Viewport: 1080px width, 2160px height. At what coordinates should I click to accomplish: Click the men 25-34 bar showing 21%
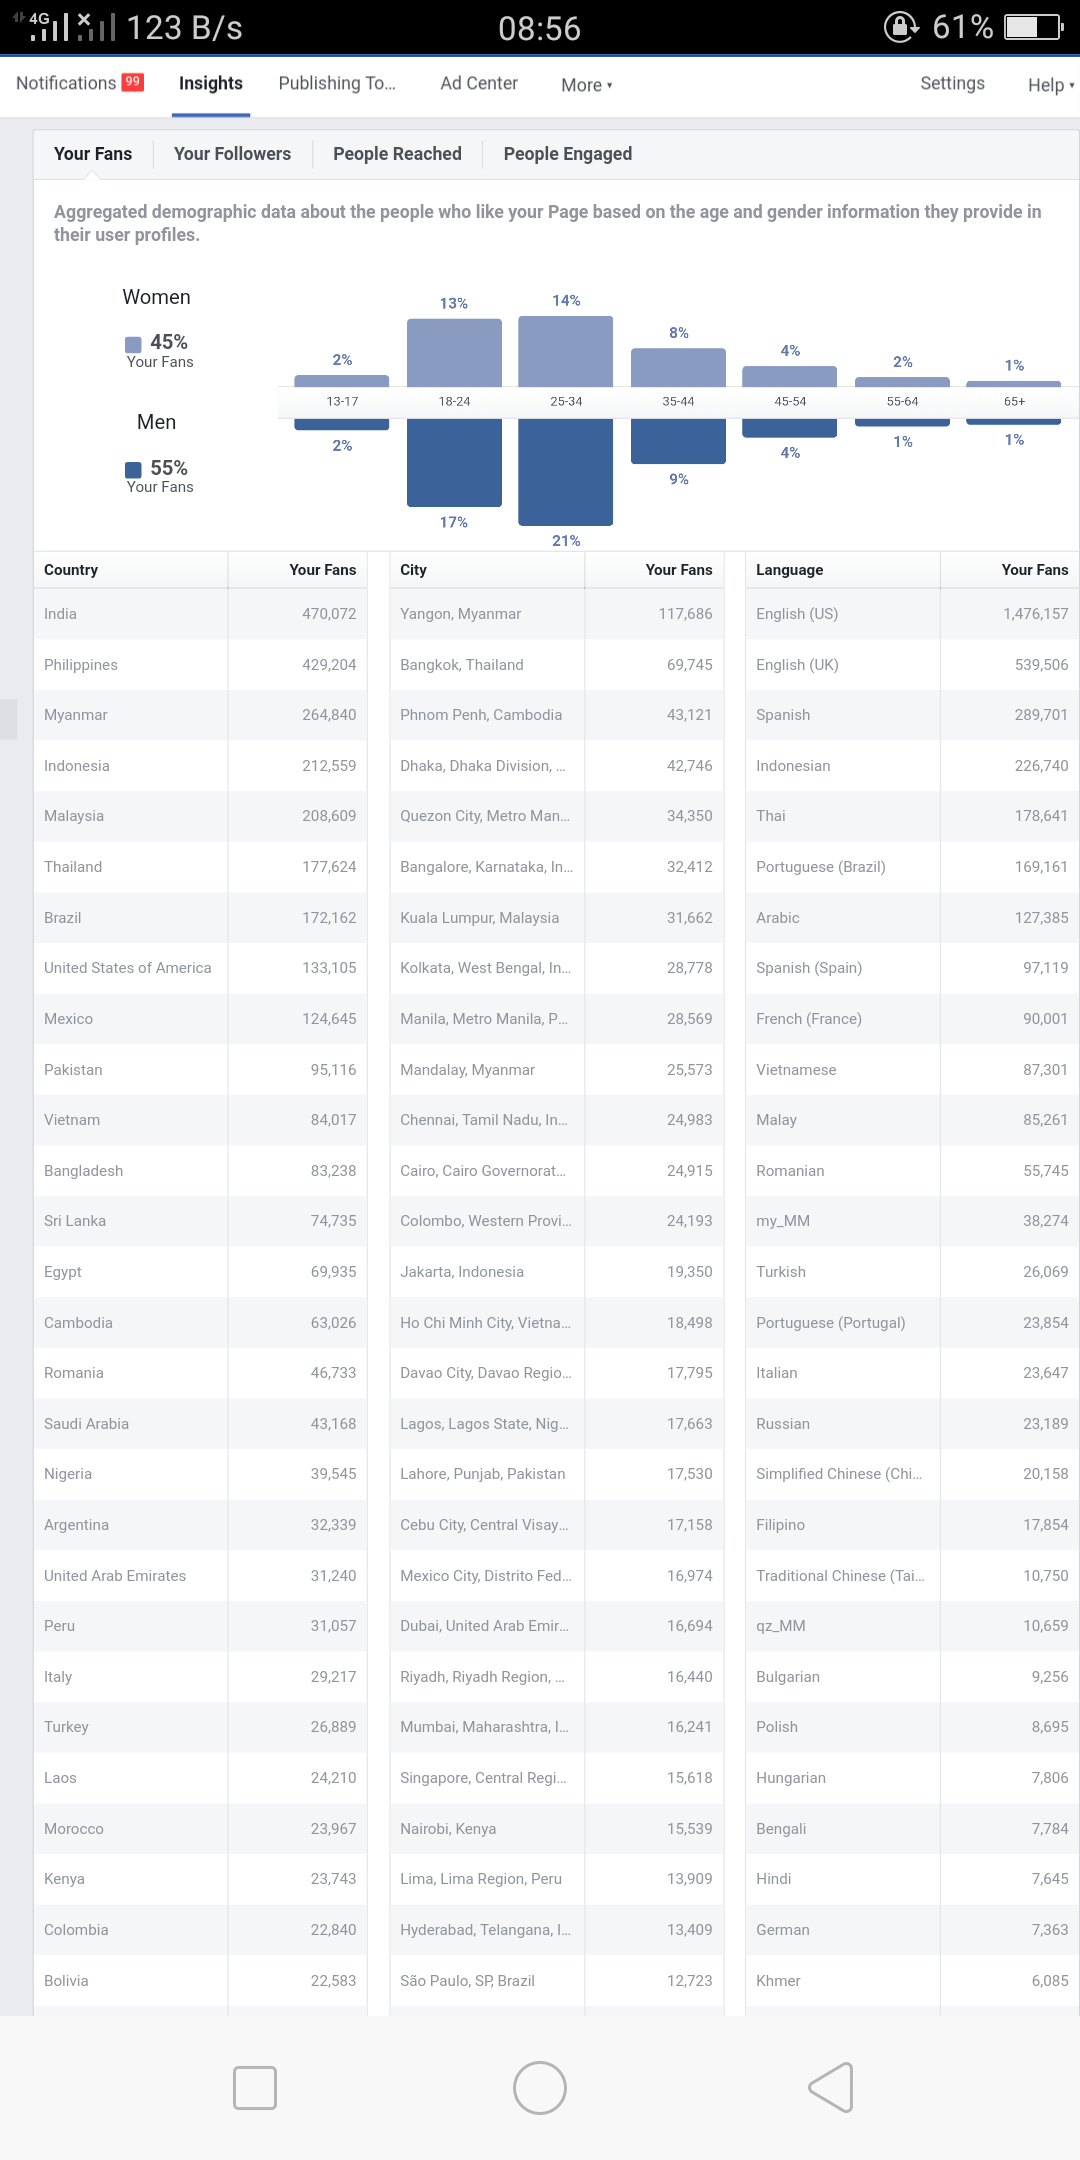566,472
